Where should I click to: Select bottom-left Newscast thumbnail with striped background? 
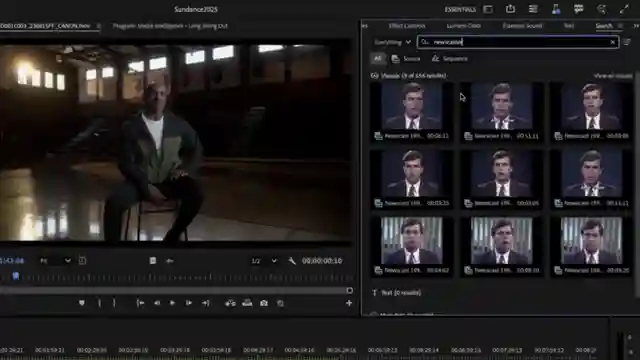(x=411, y=246)
